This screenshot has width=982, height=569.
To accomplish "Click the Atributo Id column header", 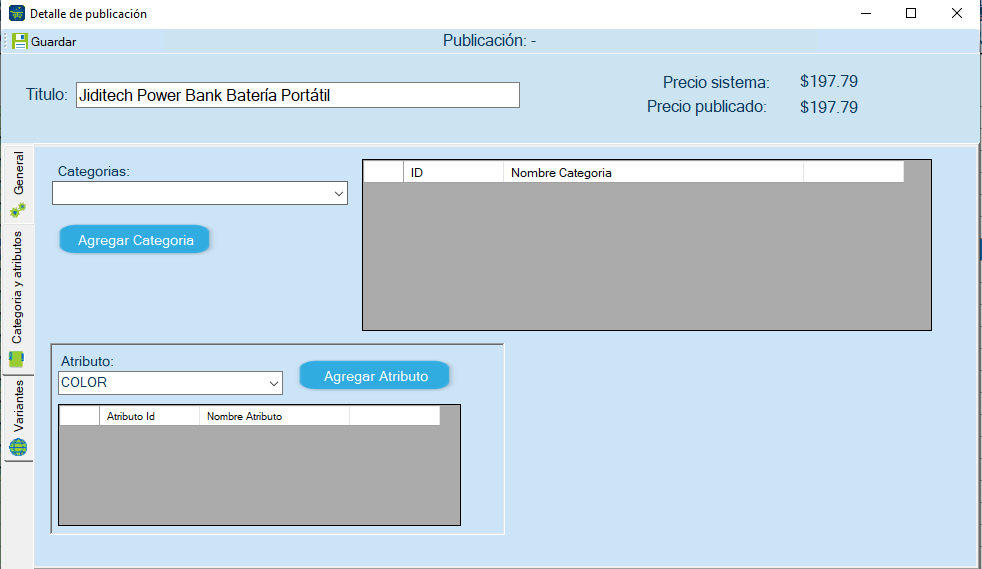I will (149, 416).
